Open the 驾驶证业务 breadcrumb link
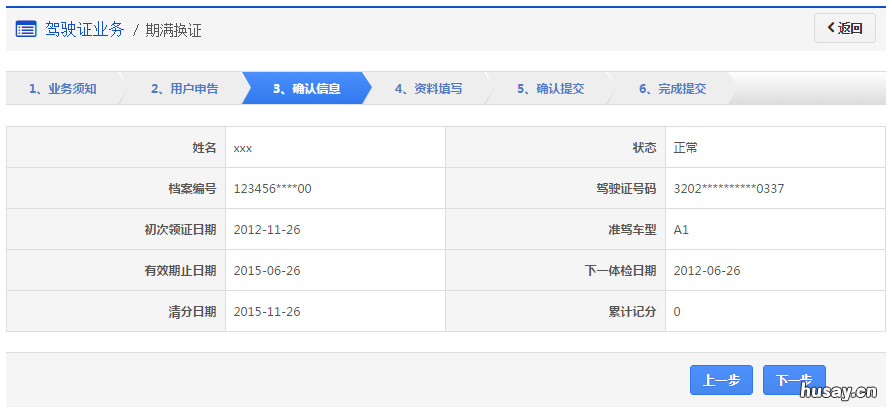Screen dimensions: 892x408 85,30
